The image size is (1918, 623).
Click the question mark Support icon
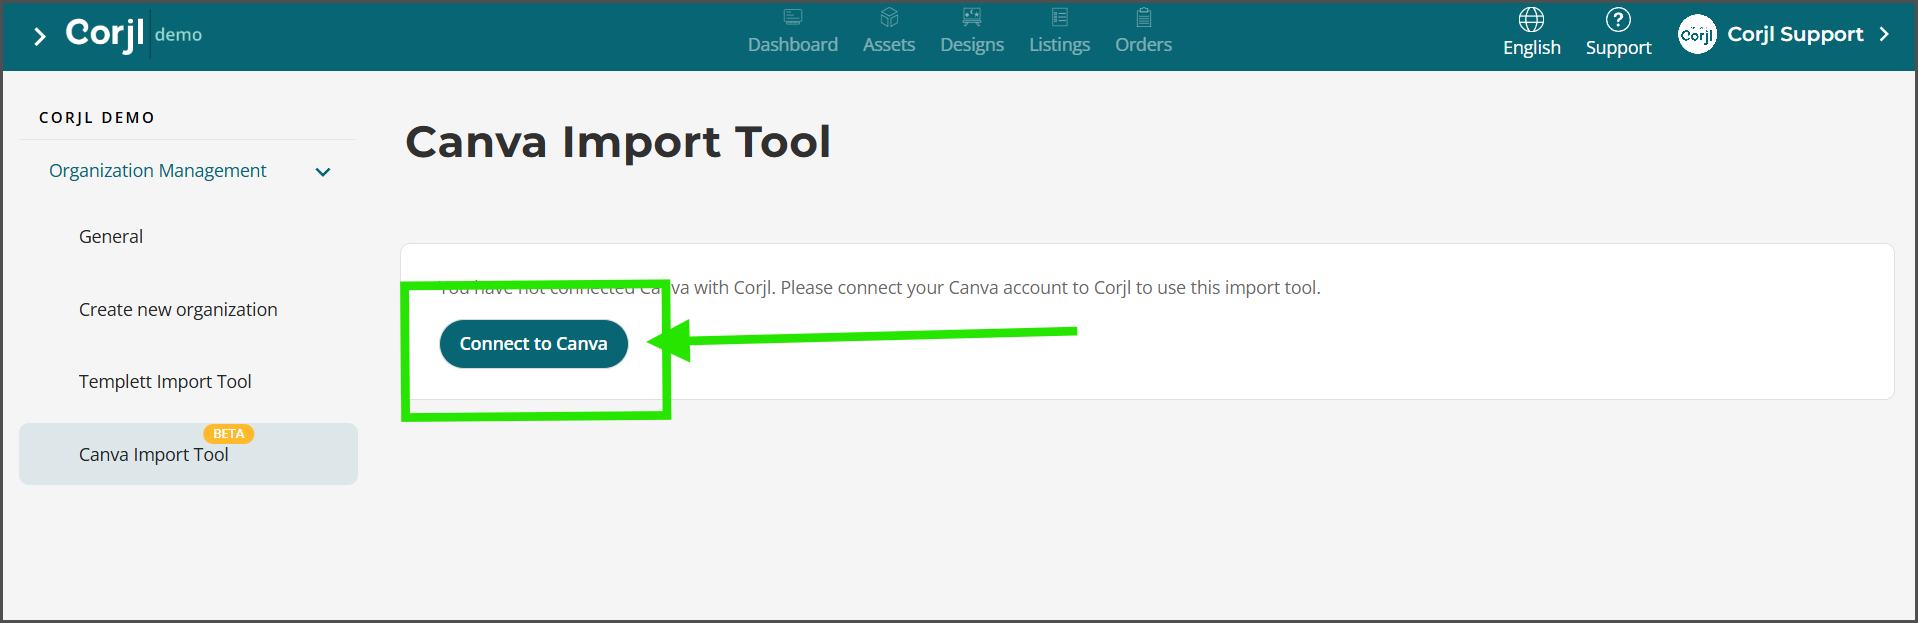tap(1618, 19)
